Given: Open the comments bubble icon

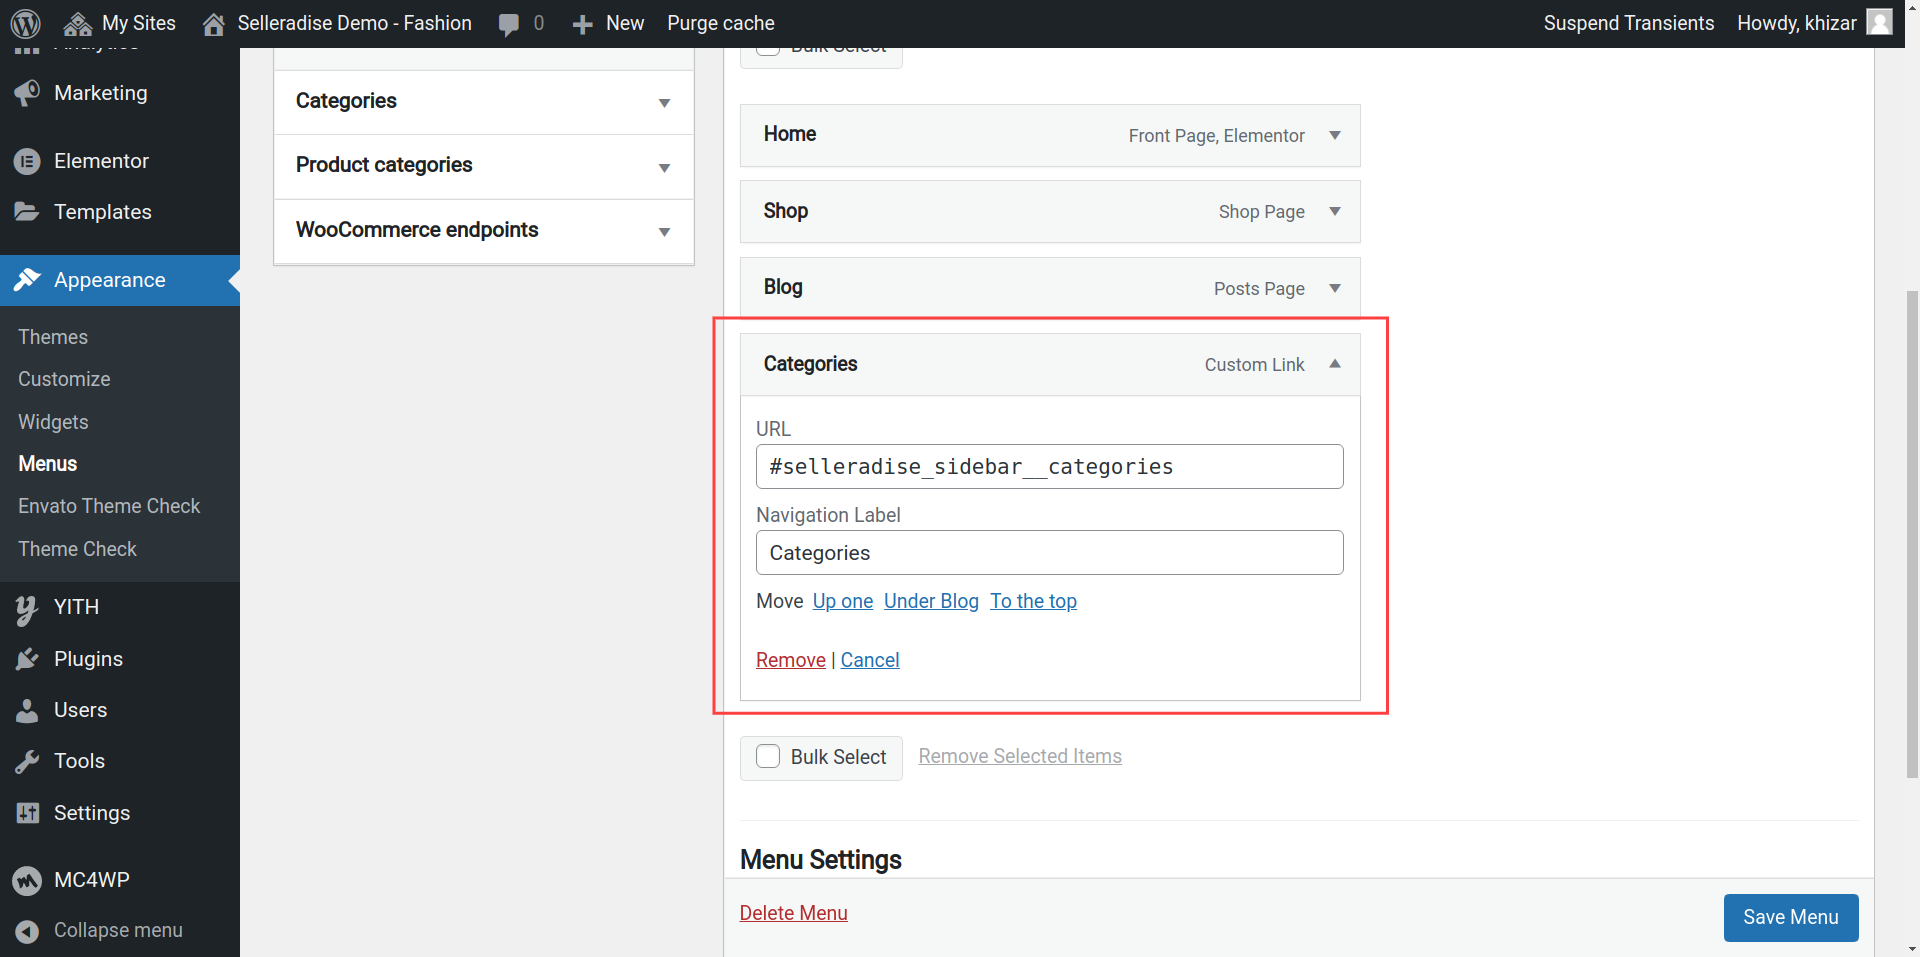Looking at the screenshot, I should tap(509, 24).
